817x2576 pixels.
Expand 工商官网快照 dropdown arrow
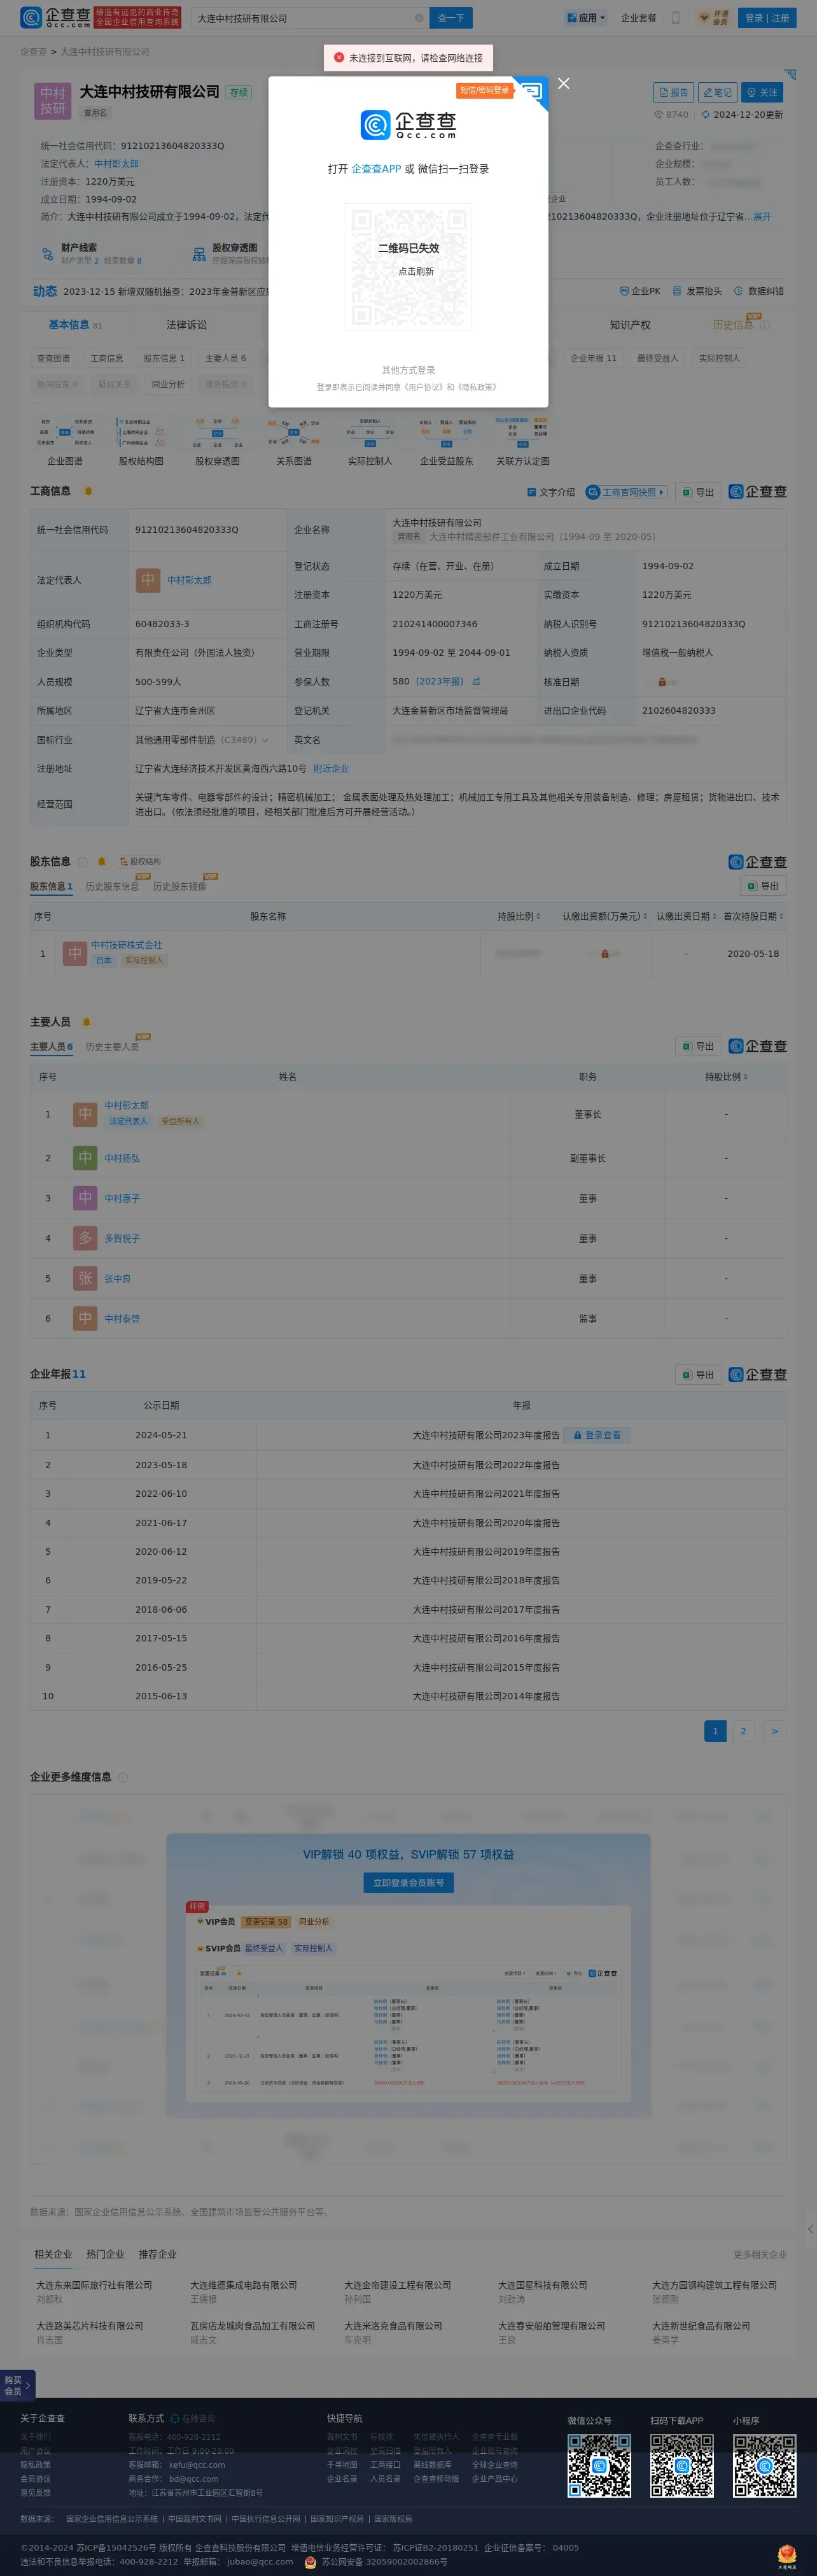point(661,492)
